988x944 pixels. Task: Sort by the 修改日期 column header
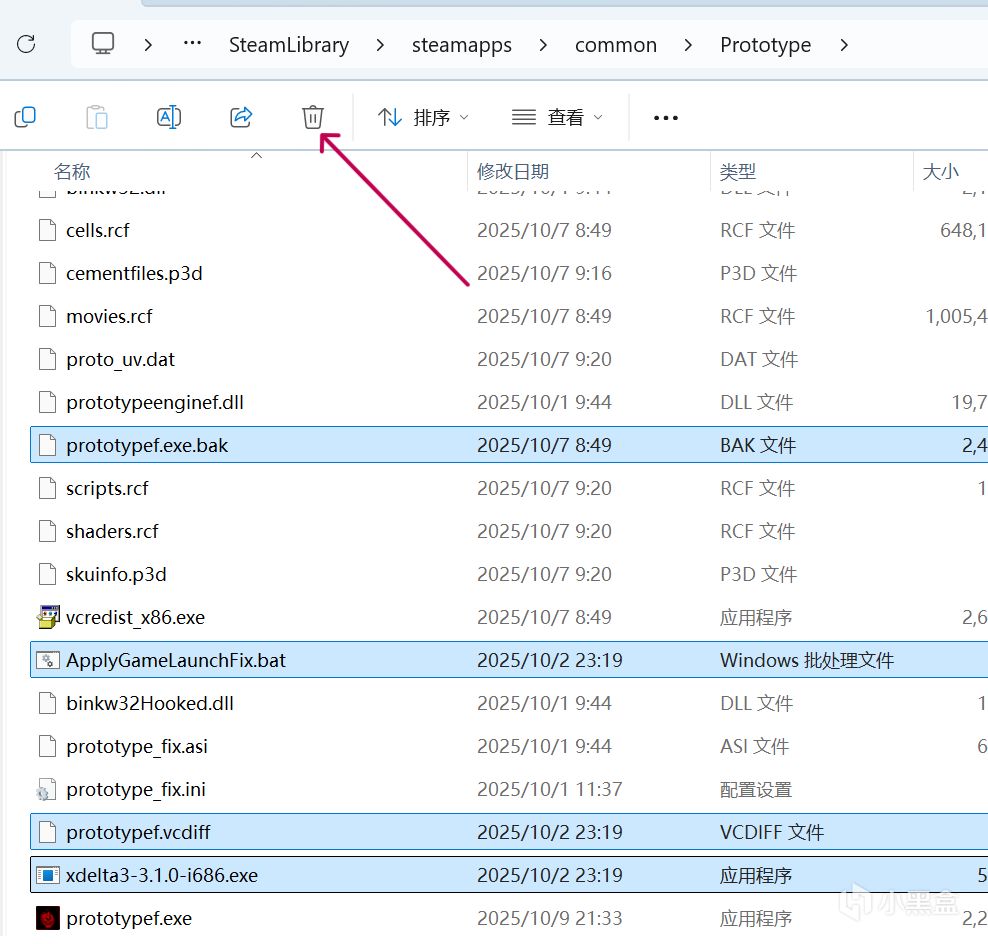pos(513,171)
